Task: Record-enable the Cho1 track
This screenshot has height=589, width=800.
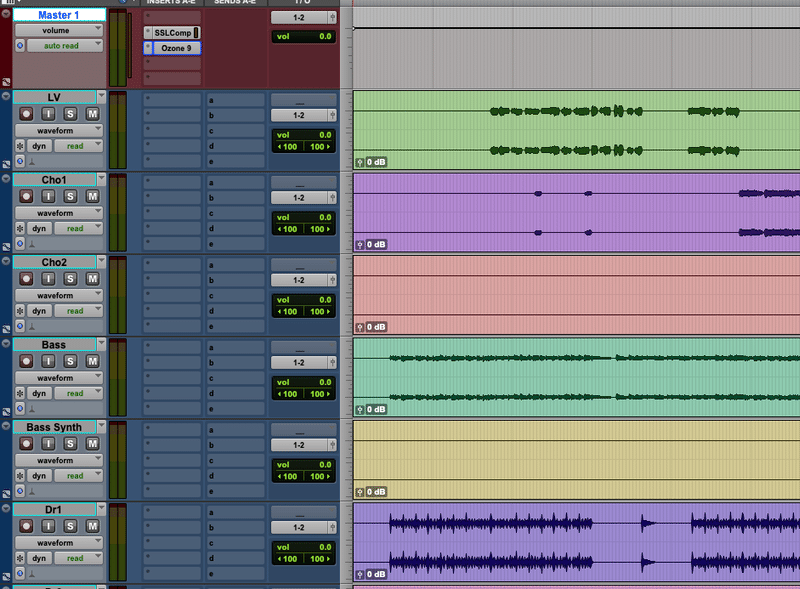Action: pos(27,197)
